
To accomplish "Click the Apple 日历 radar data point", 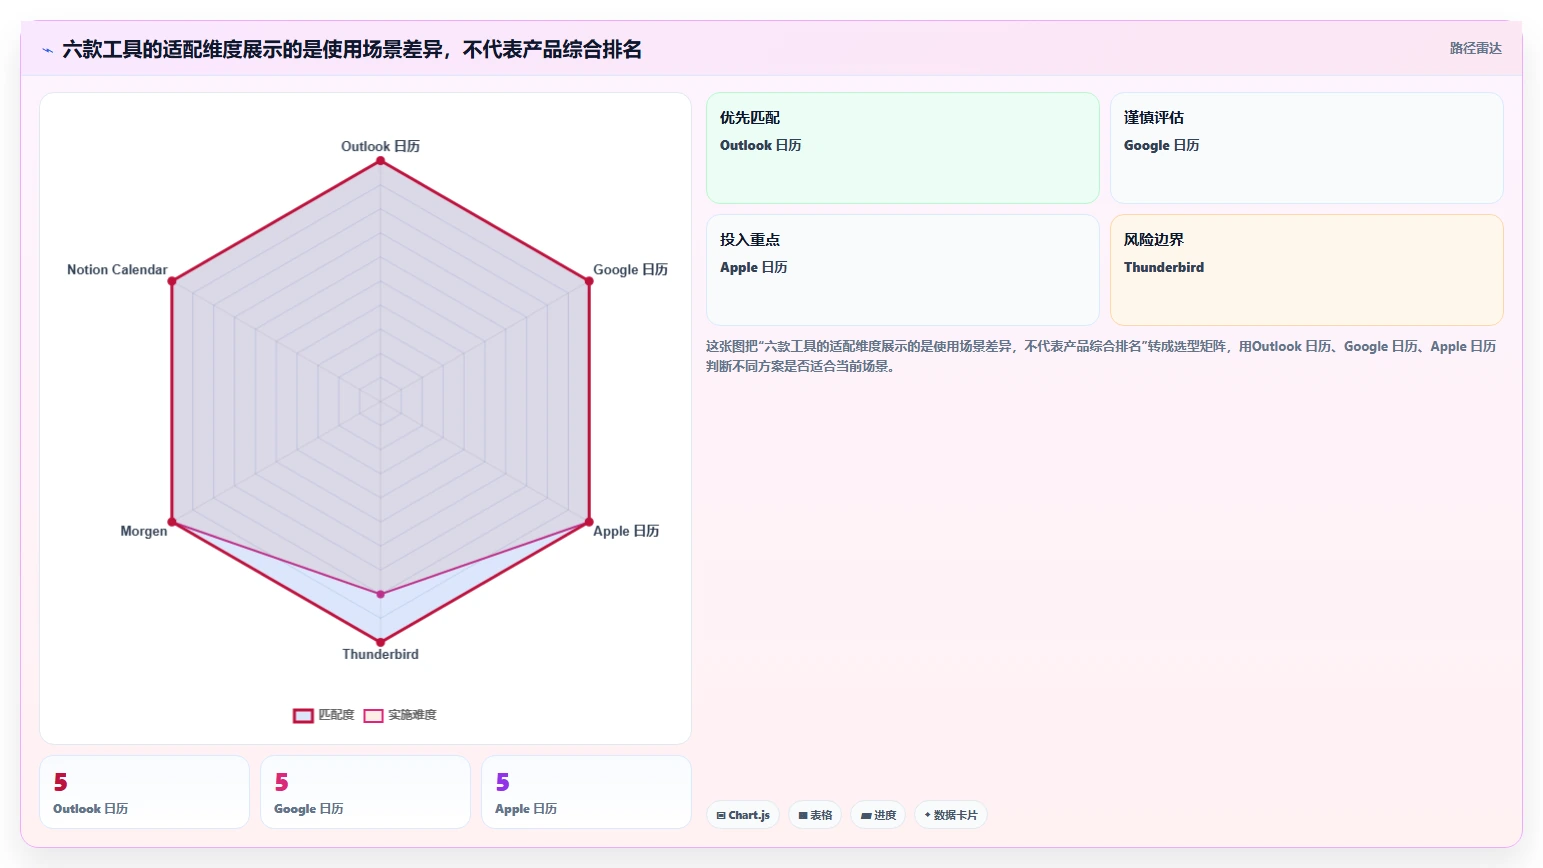I will point(589,522).
